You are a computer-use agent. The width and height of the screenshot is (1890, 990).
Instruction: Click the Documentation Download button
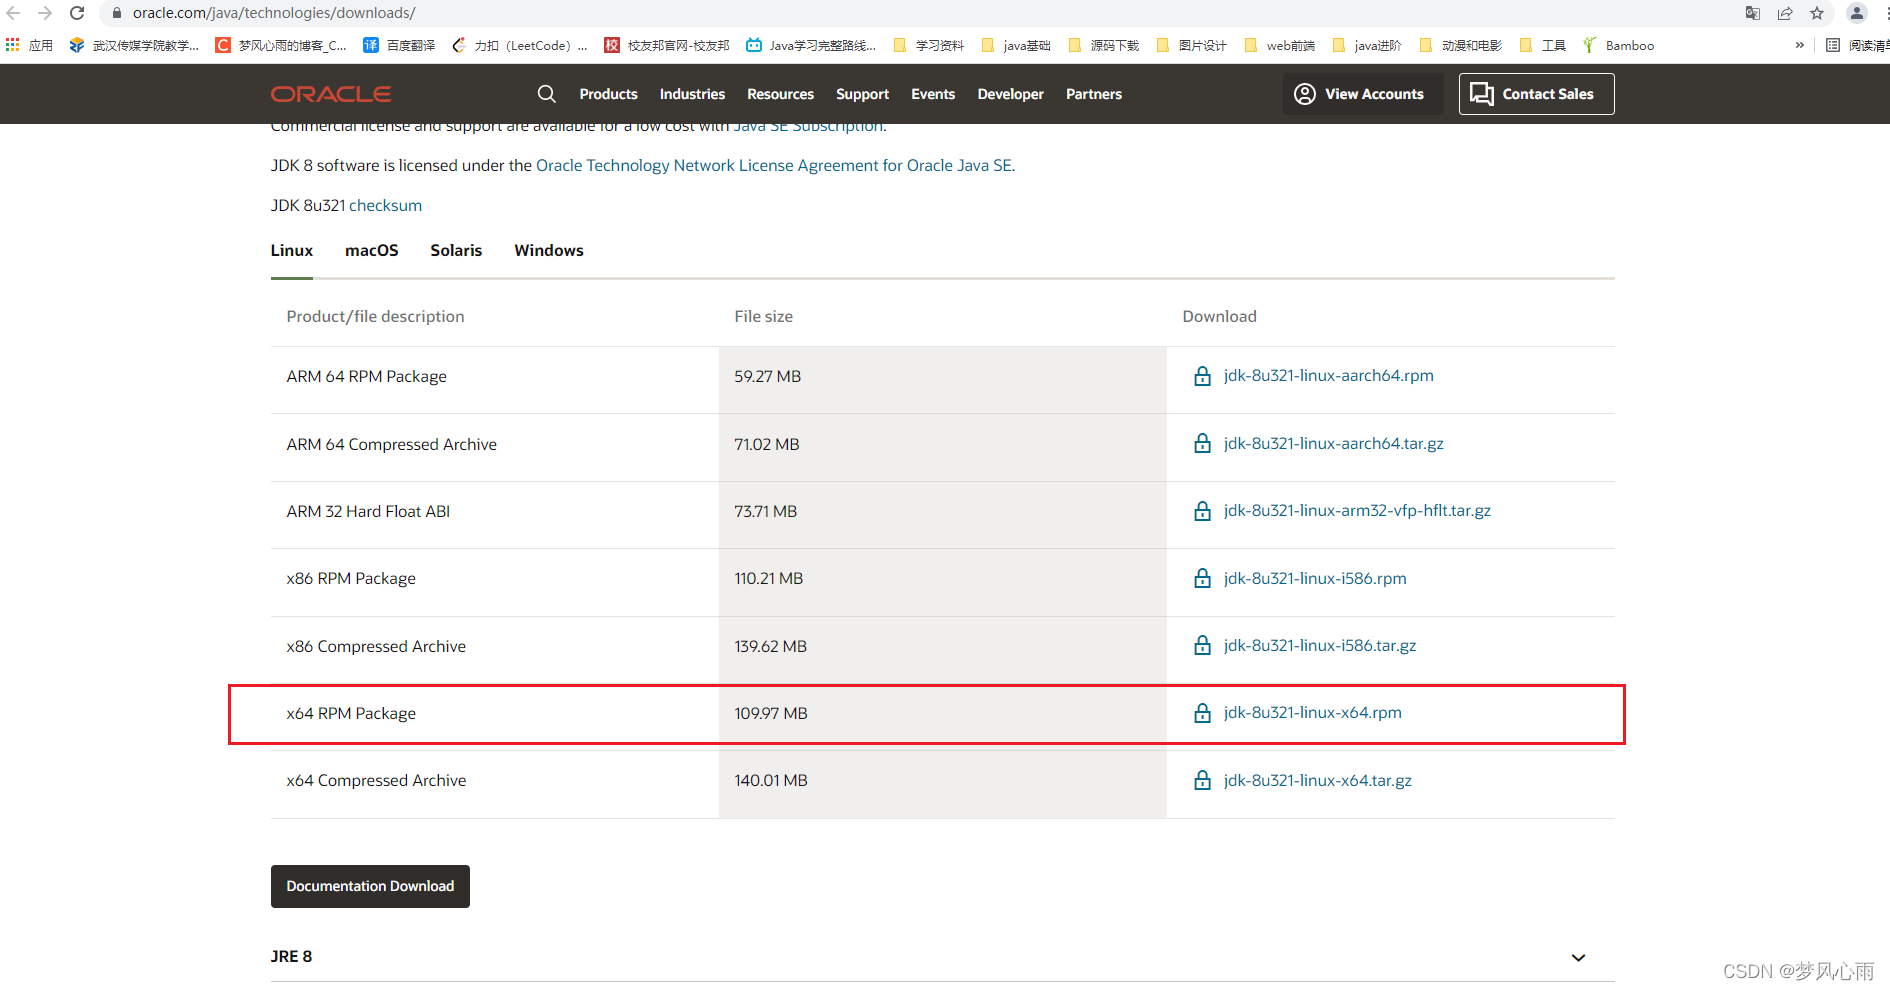pos(370,887)
